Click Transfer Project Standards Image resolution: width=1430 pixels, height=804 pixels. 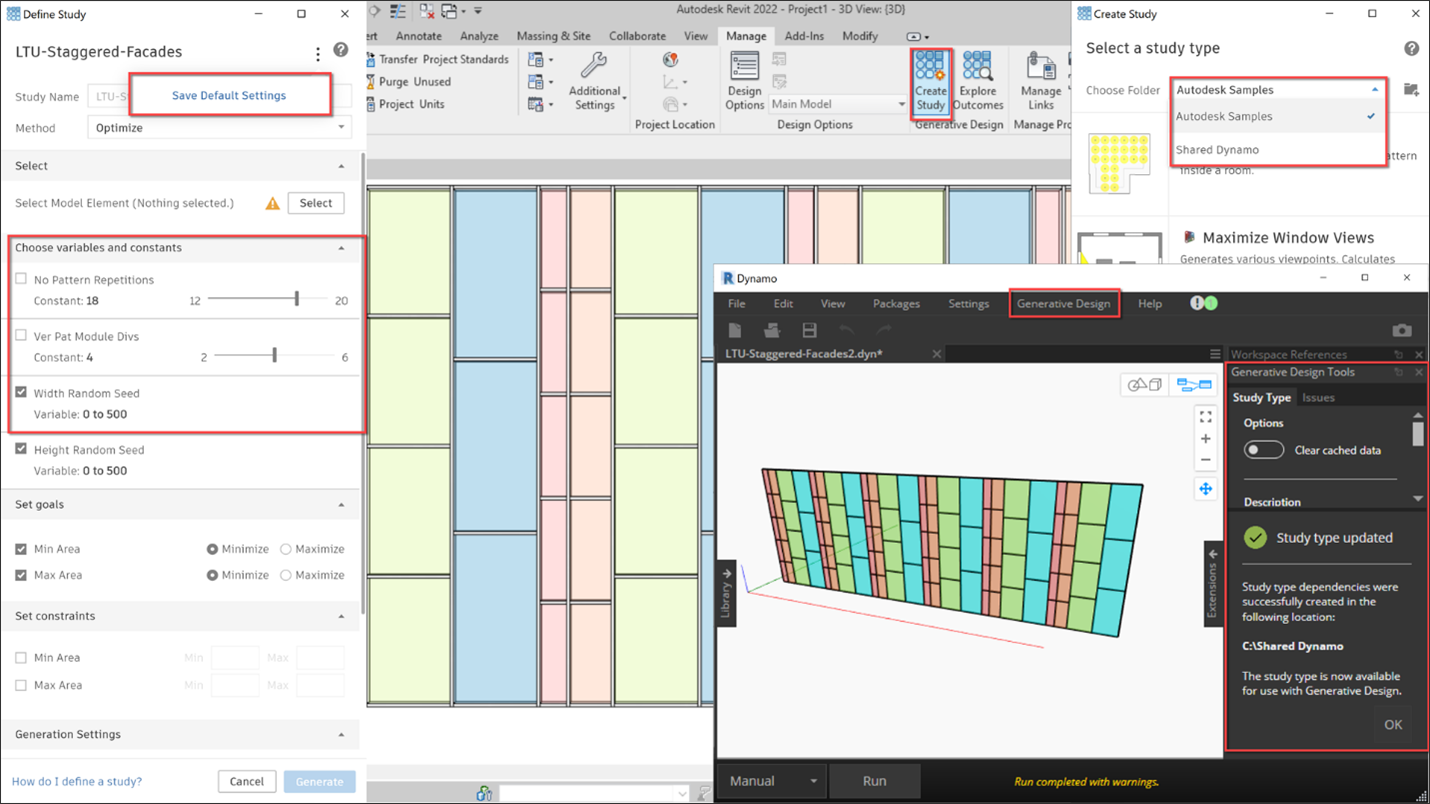click(437, 59)
